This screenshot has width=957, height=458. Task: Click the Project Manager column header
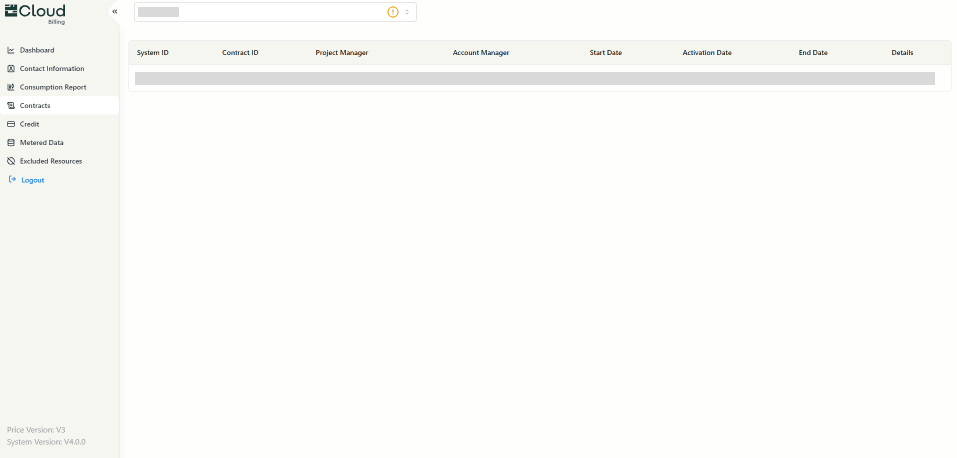[x=341, y=52]
